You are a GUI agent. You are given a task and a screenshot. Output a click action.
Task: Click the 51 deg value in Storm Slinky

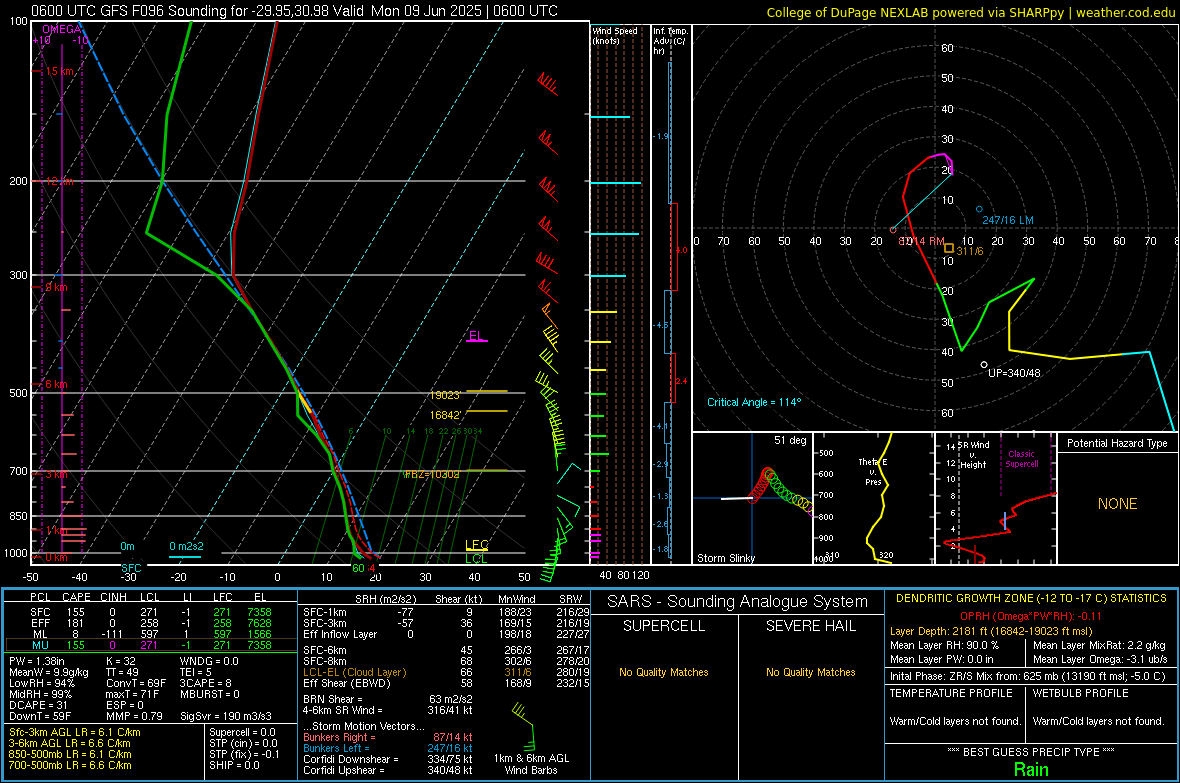click(790, 440)
